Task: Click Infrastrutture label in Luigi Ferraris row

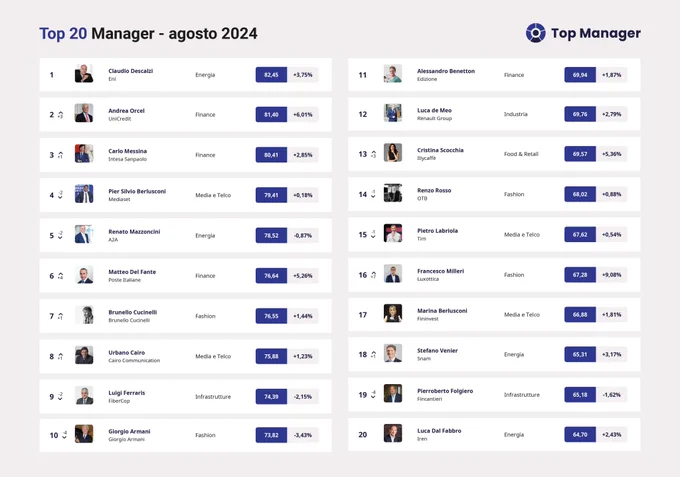Action: point(213,396)
